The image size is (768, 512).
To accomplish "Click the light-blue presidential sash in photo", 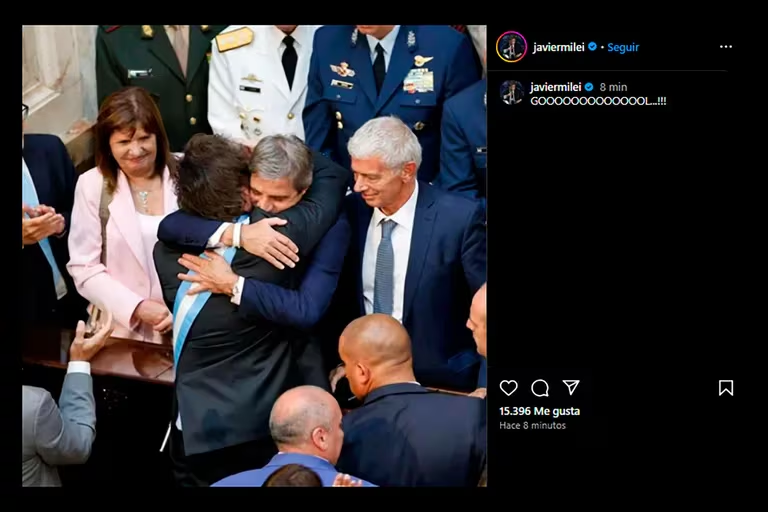I will pos(201,294).
